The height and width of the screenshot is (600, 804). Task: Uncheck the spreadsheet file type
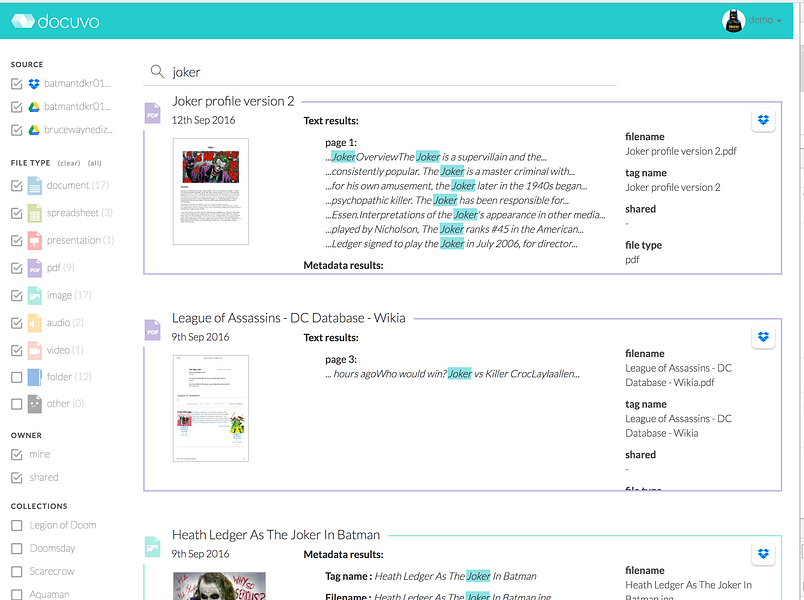click(16, 213)
